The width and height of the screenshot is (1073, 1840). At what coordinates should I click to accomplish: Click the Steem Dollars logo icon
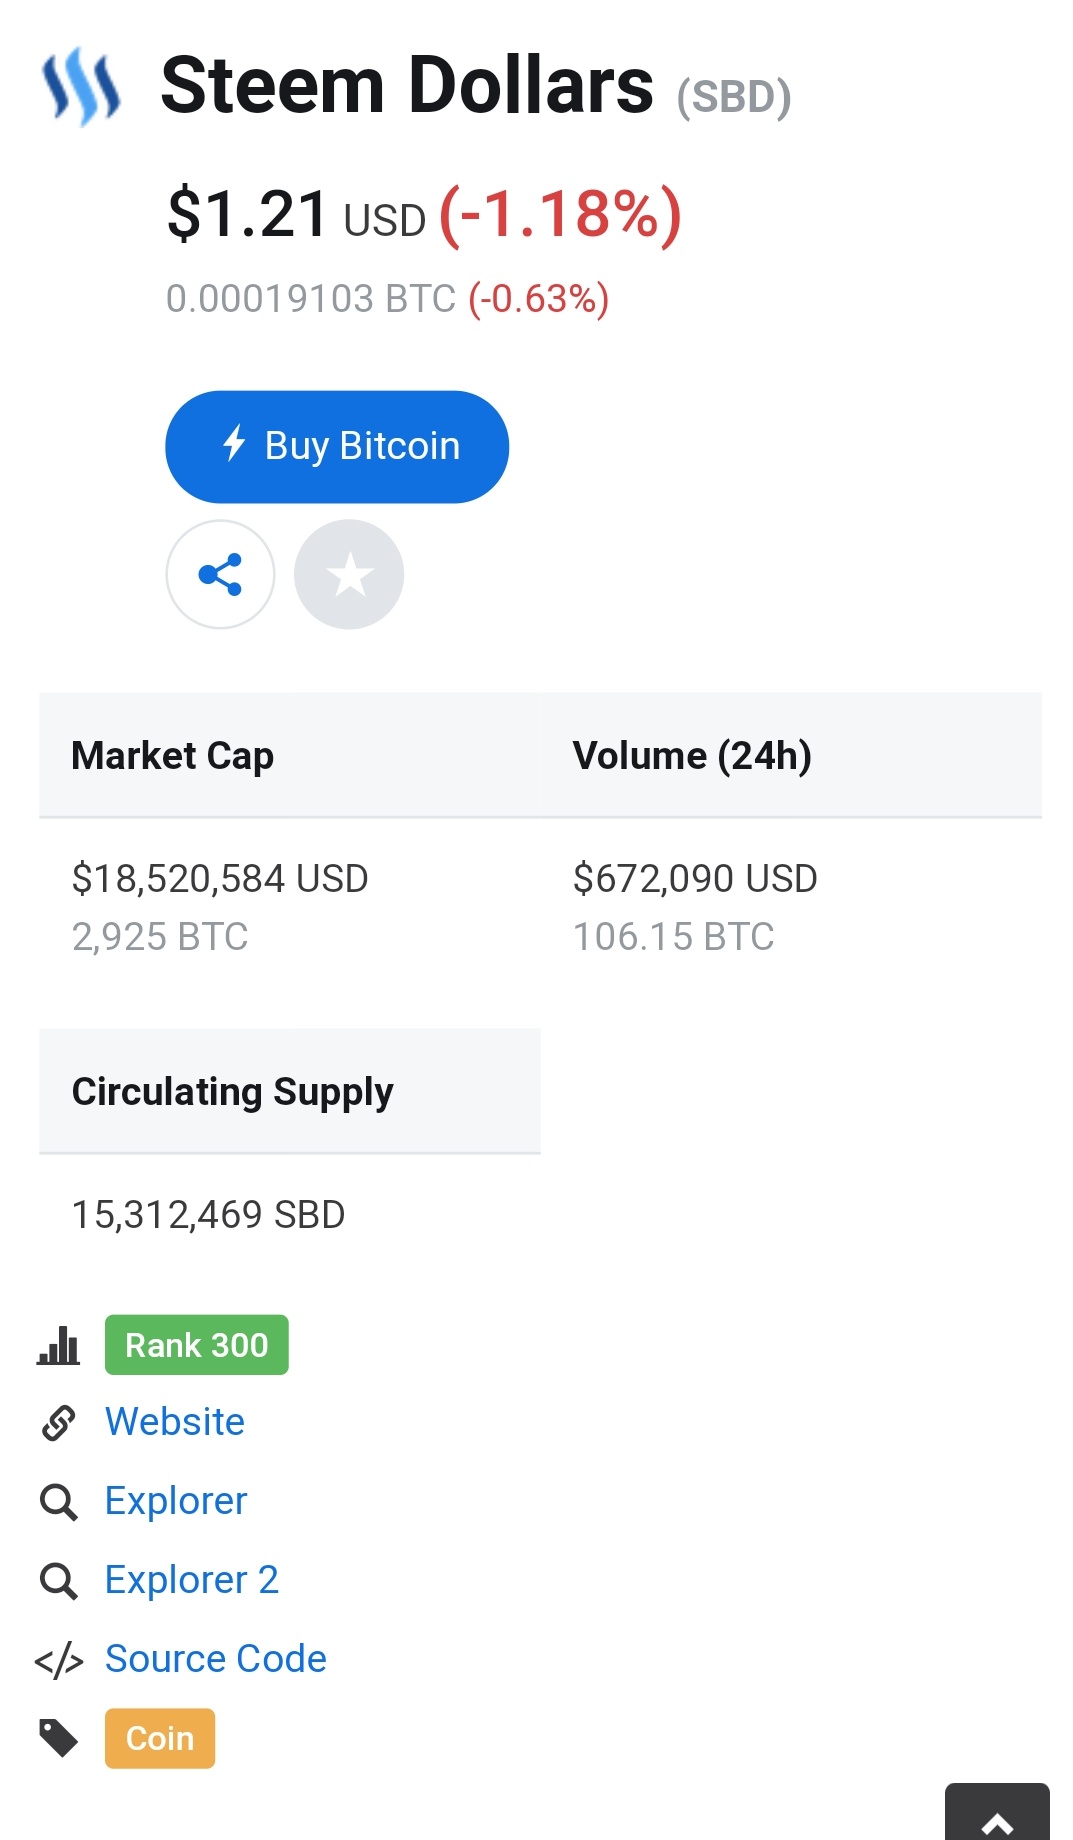(81, 87)
